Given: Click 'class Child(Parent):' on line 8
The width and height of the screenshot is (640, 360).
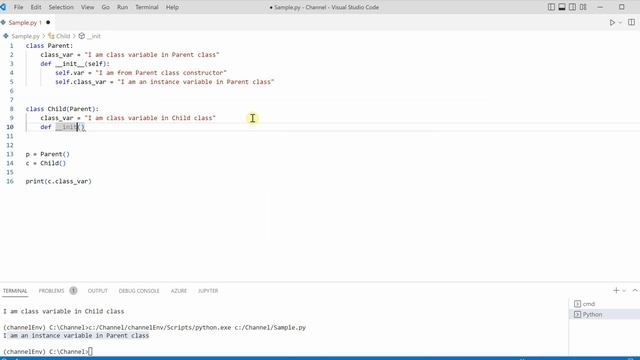Looking at the screenshot, I should click(62, 109).
